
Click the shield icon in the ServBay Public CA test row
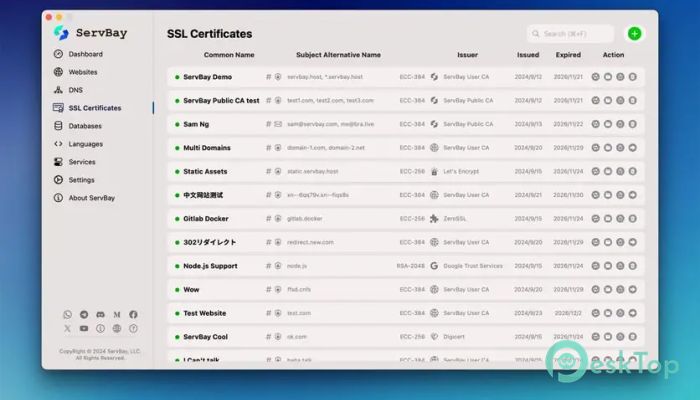coord(278,100)
